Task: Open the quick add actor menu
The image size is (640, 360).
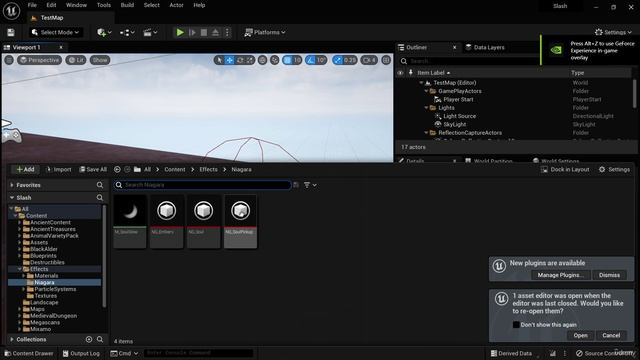Action: [104, 32]
